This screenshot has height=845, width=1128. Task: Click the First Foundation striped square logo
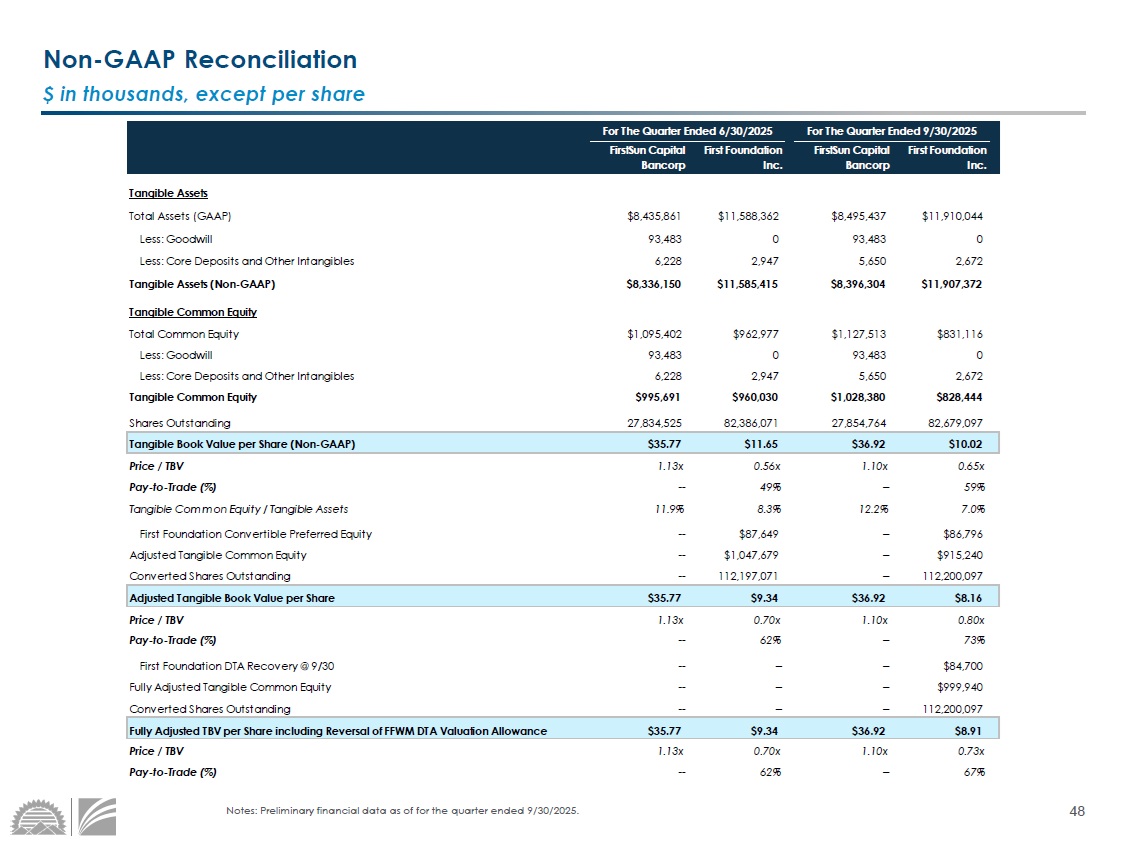(x=96, y=816)
